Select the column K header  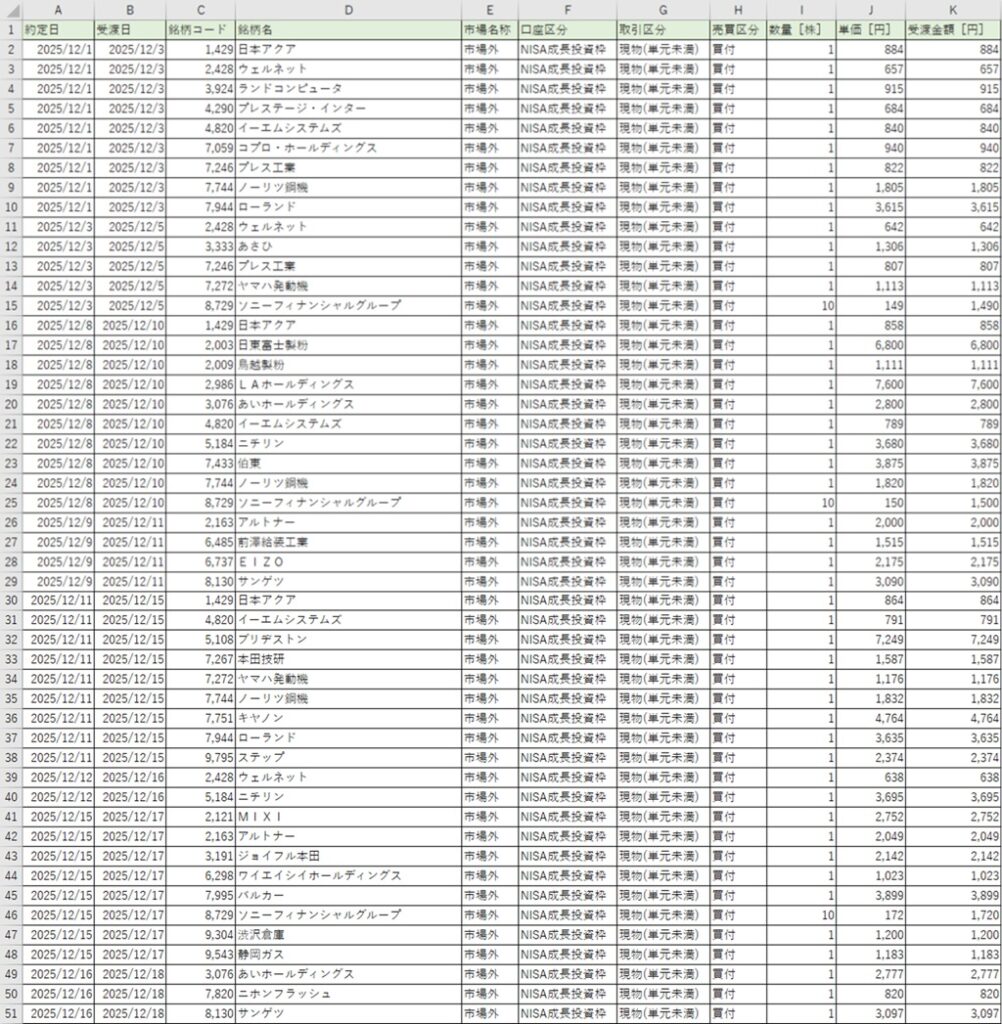953,10
